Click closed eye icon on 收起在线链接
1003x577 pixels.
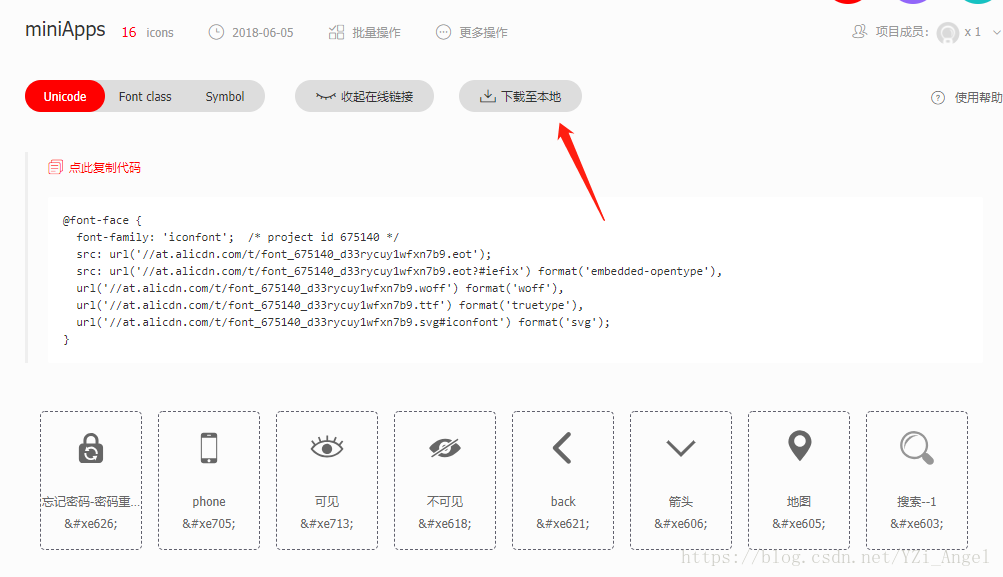[x=326, y=97]
